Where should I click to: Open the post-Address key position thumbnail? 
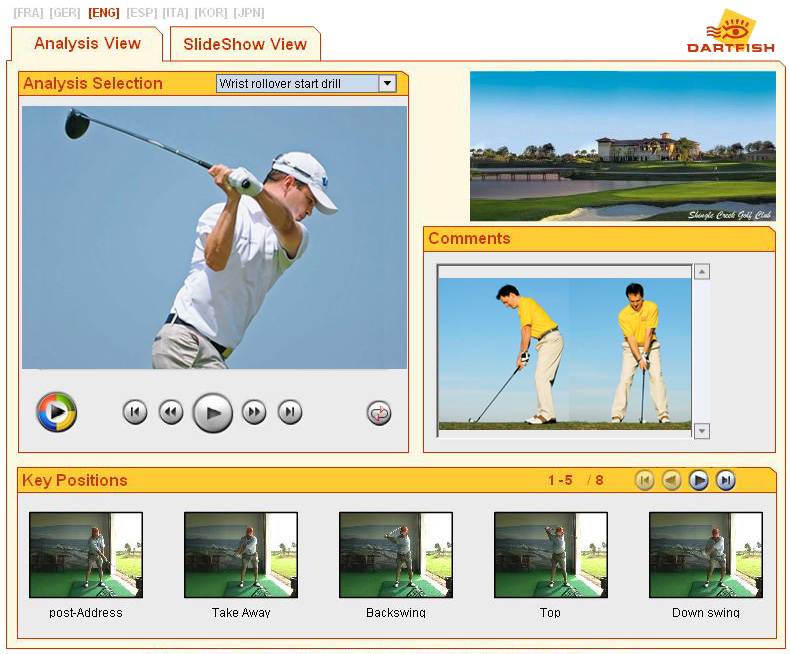(x=86, y=555)
